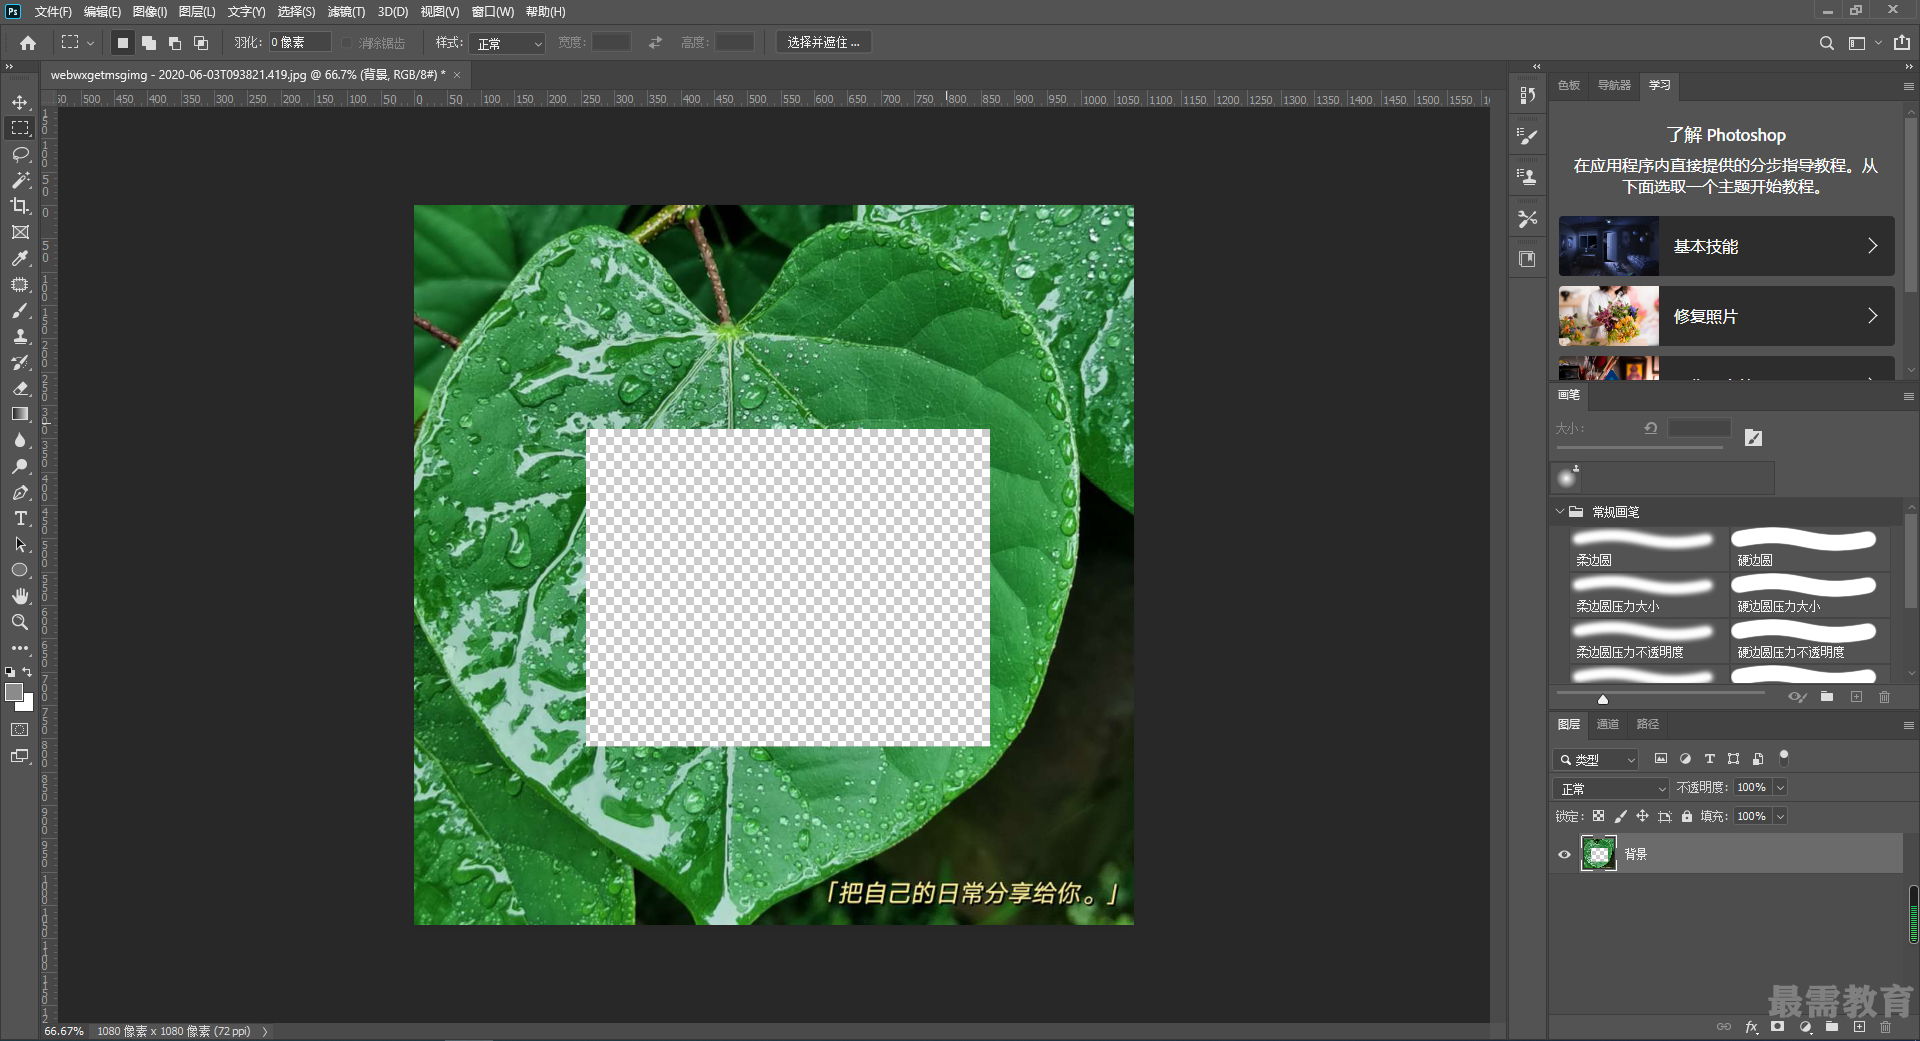Click the Share document icon
Image resolution: width=1920 pixels, height=1041 pixels.
pyautogui.click(x=1901, y=43)
